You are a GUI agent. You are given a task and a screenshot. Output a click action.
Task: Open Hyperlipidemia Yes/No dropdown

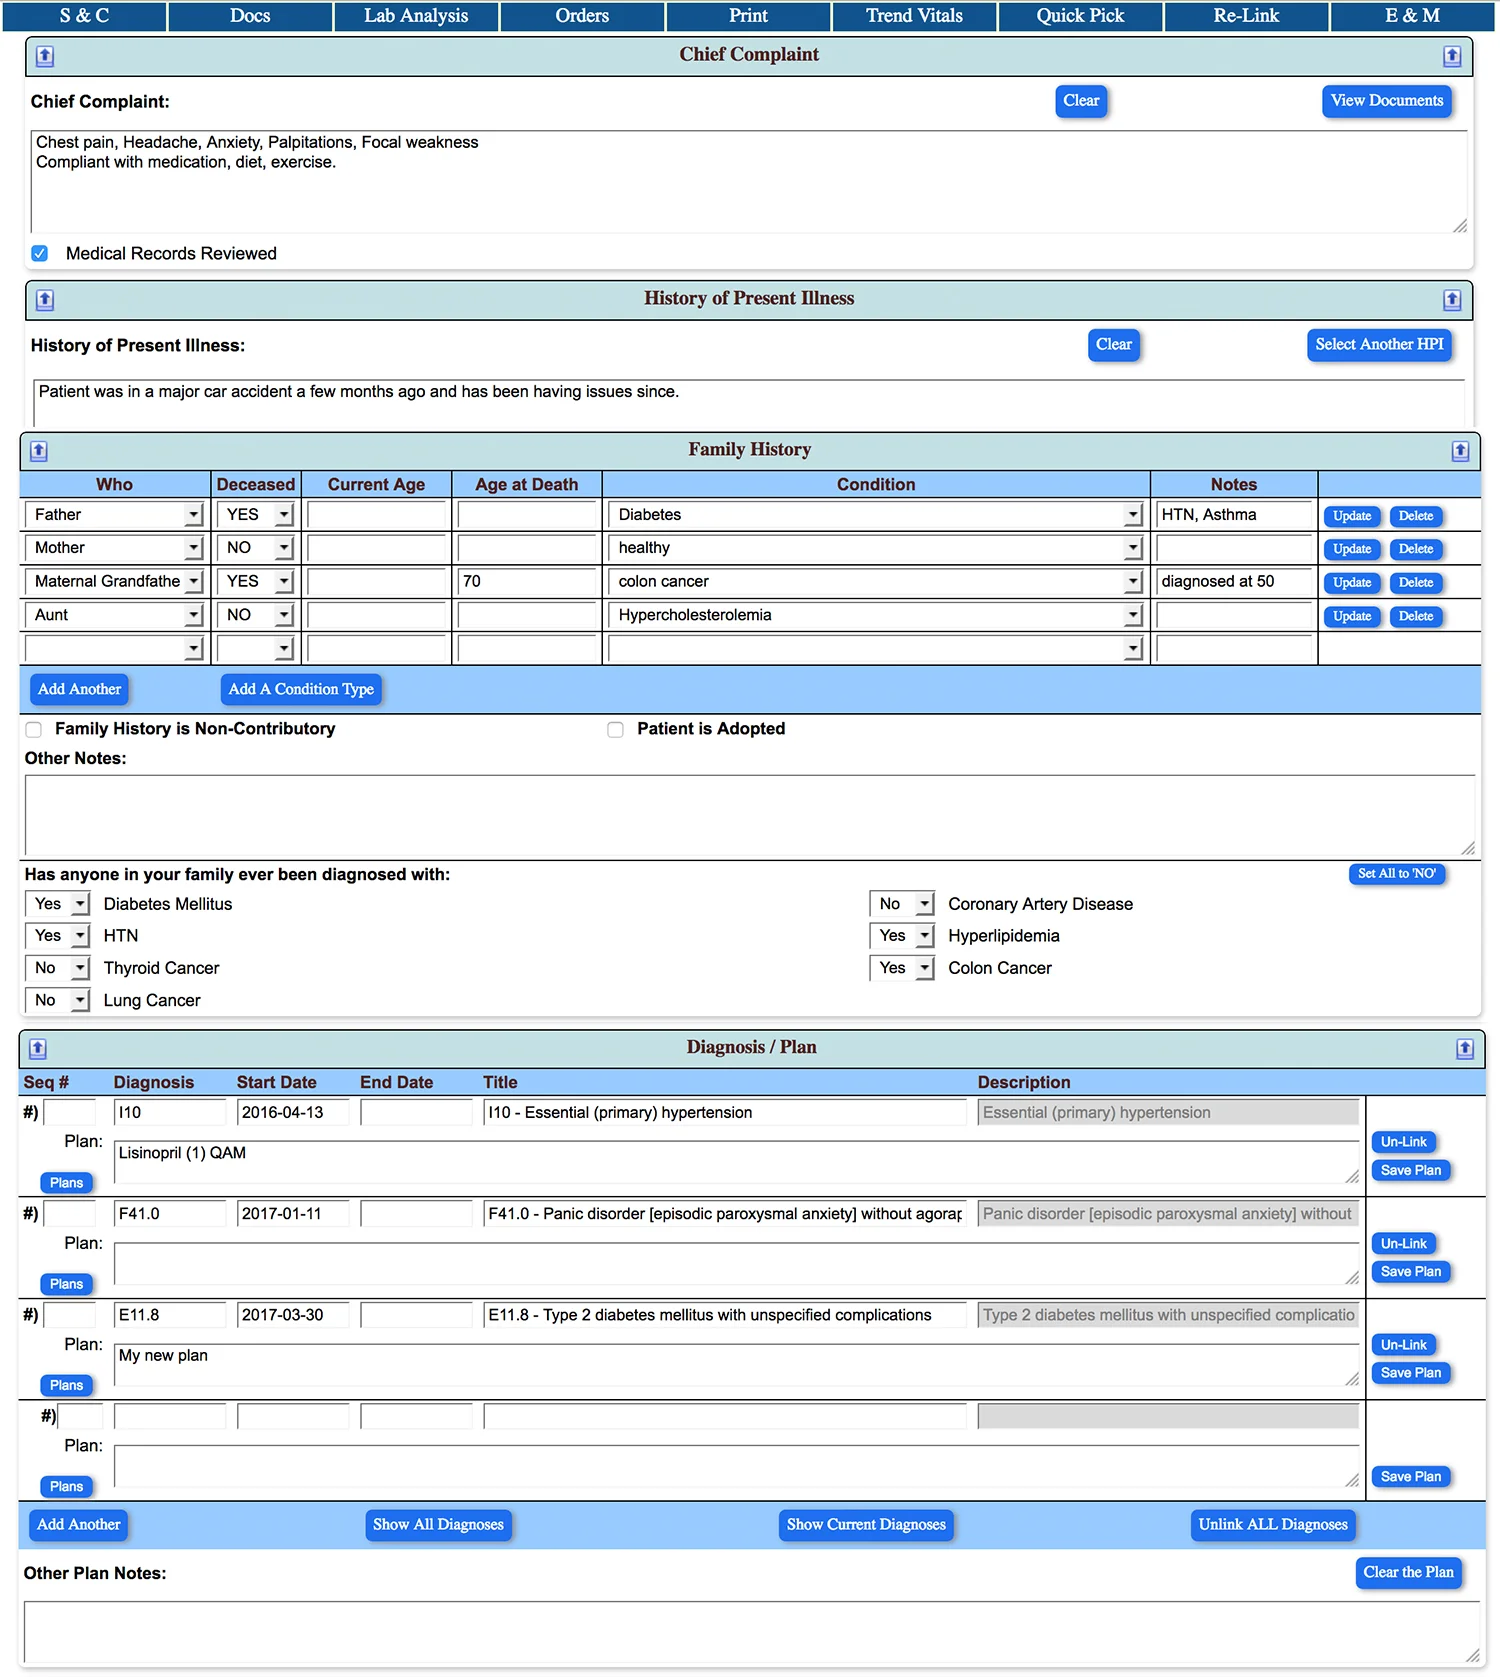click(x=902, y=936)
